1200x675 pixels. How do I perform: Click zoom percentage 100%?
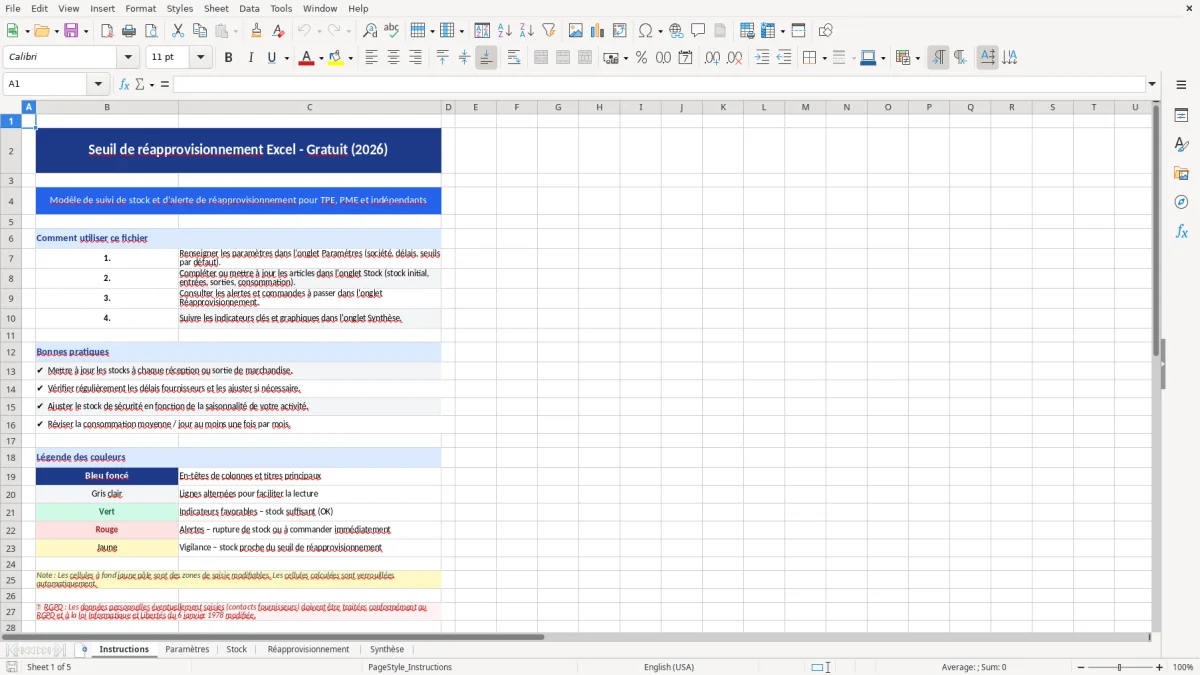point(1183,667)
